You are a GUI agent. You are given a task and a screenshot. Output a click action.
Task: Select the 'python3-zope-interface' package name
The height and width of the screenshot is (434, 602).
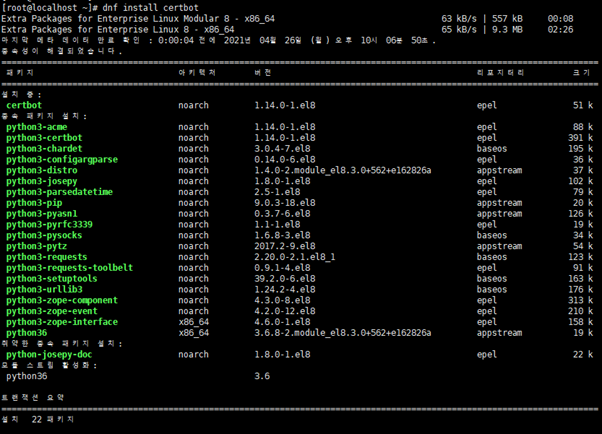[x=62, y=322]
